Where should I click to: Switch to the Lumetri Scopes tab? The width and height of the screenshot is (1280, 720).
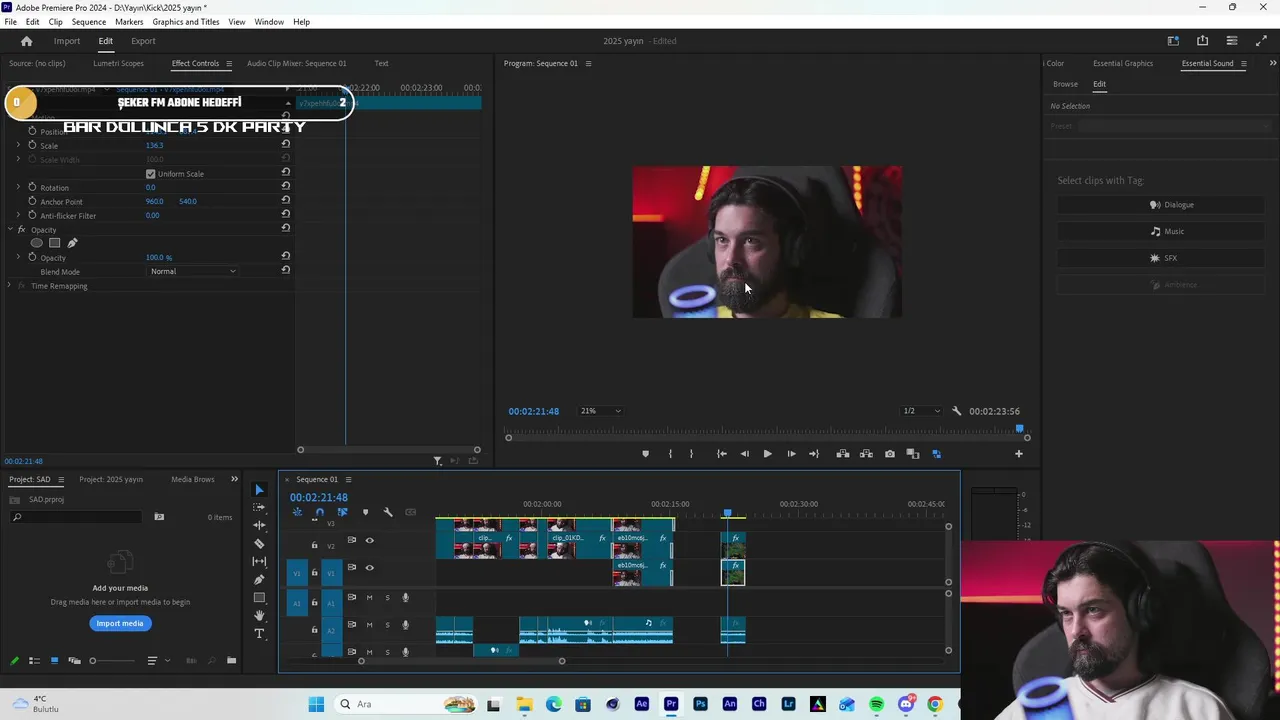point(118,63)
